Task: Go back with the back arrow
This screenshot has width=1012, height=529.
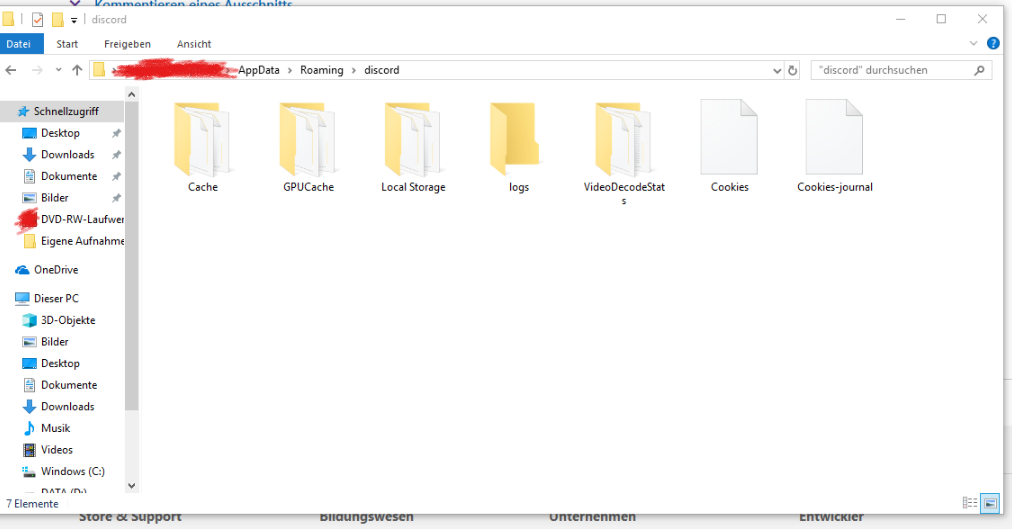Action: [11, 70]
